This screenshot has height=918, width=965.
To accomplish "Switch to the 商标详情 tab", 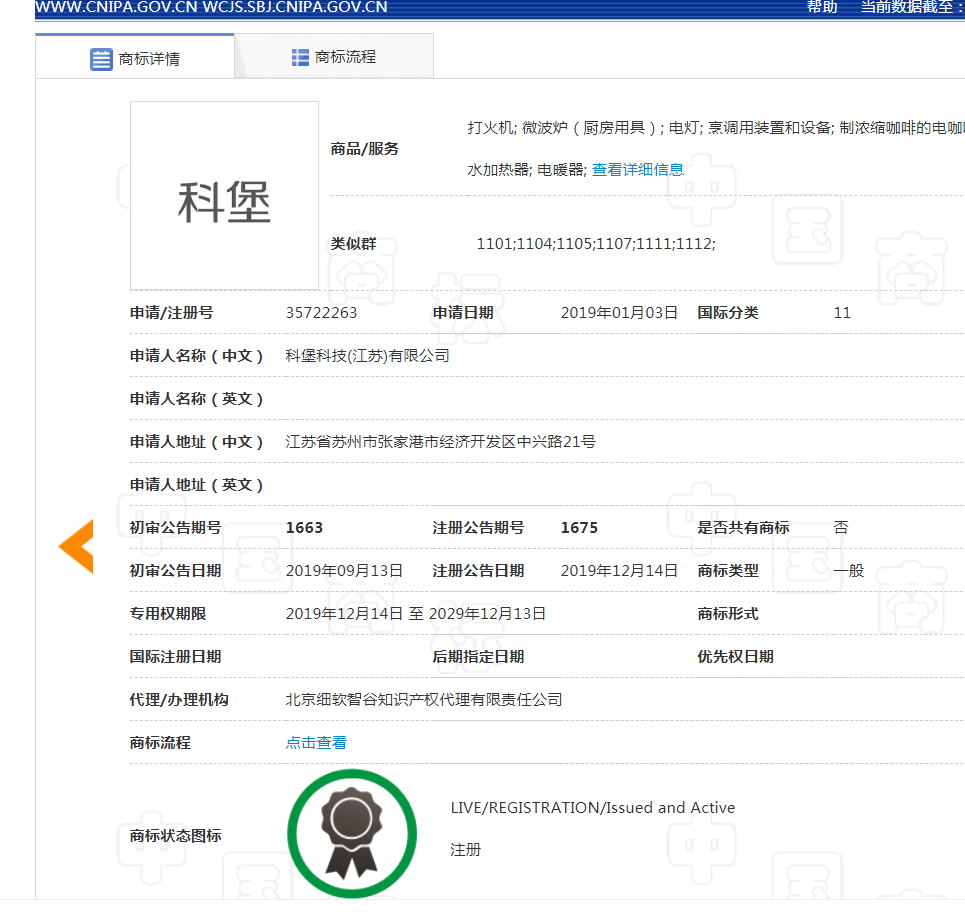I will (135, 58).
